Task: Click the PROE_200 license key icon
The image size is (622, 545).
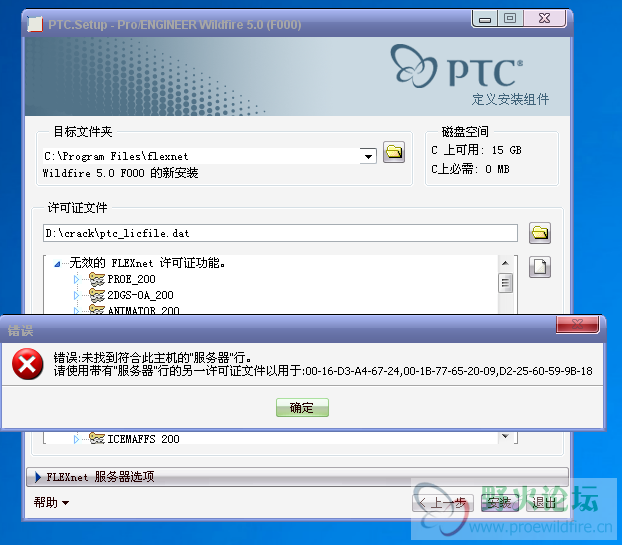Action: point(97,279)
